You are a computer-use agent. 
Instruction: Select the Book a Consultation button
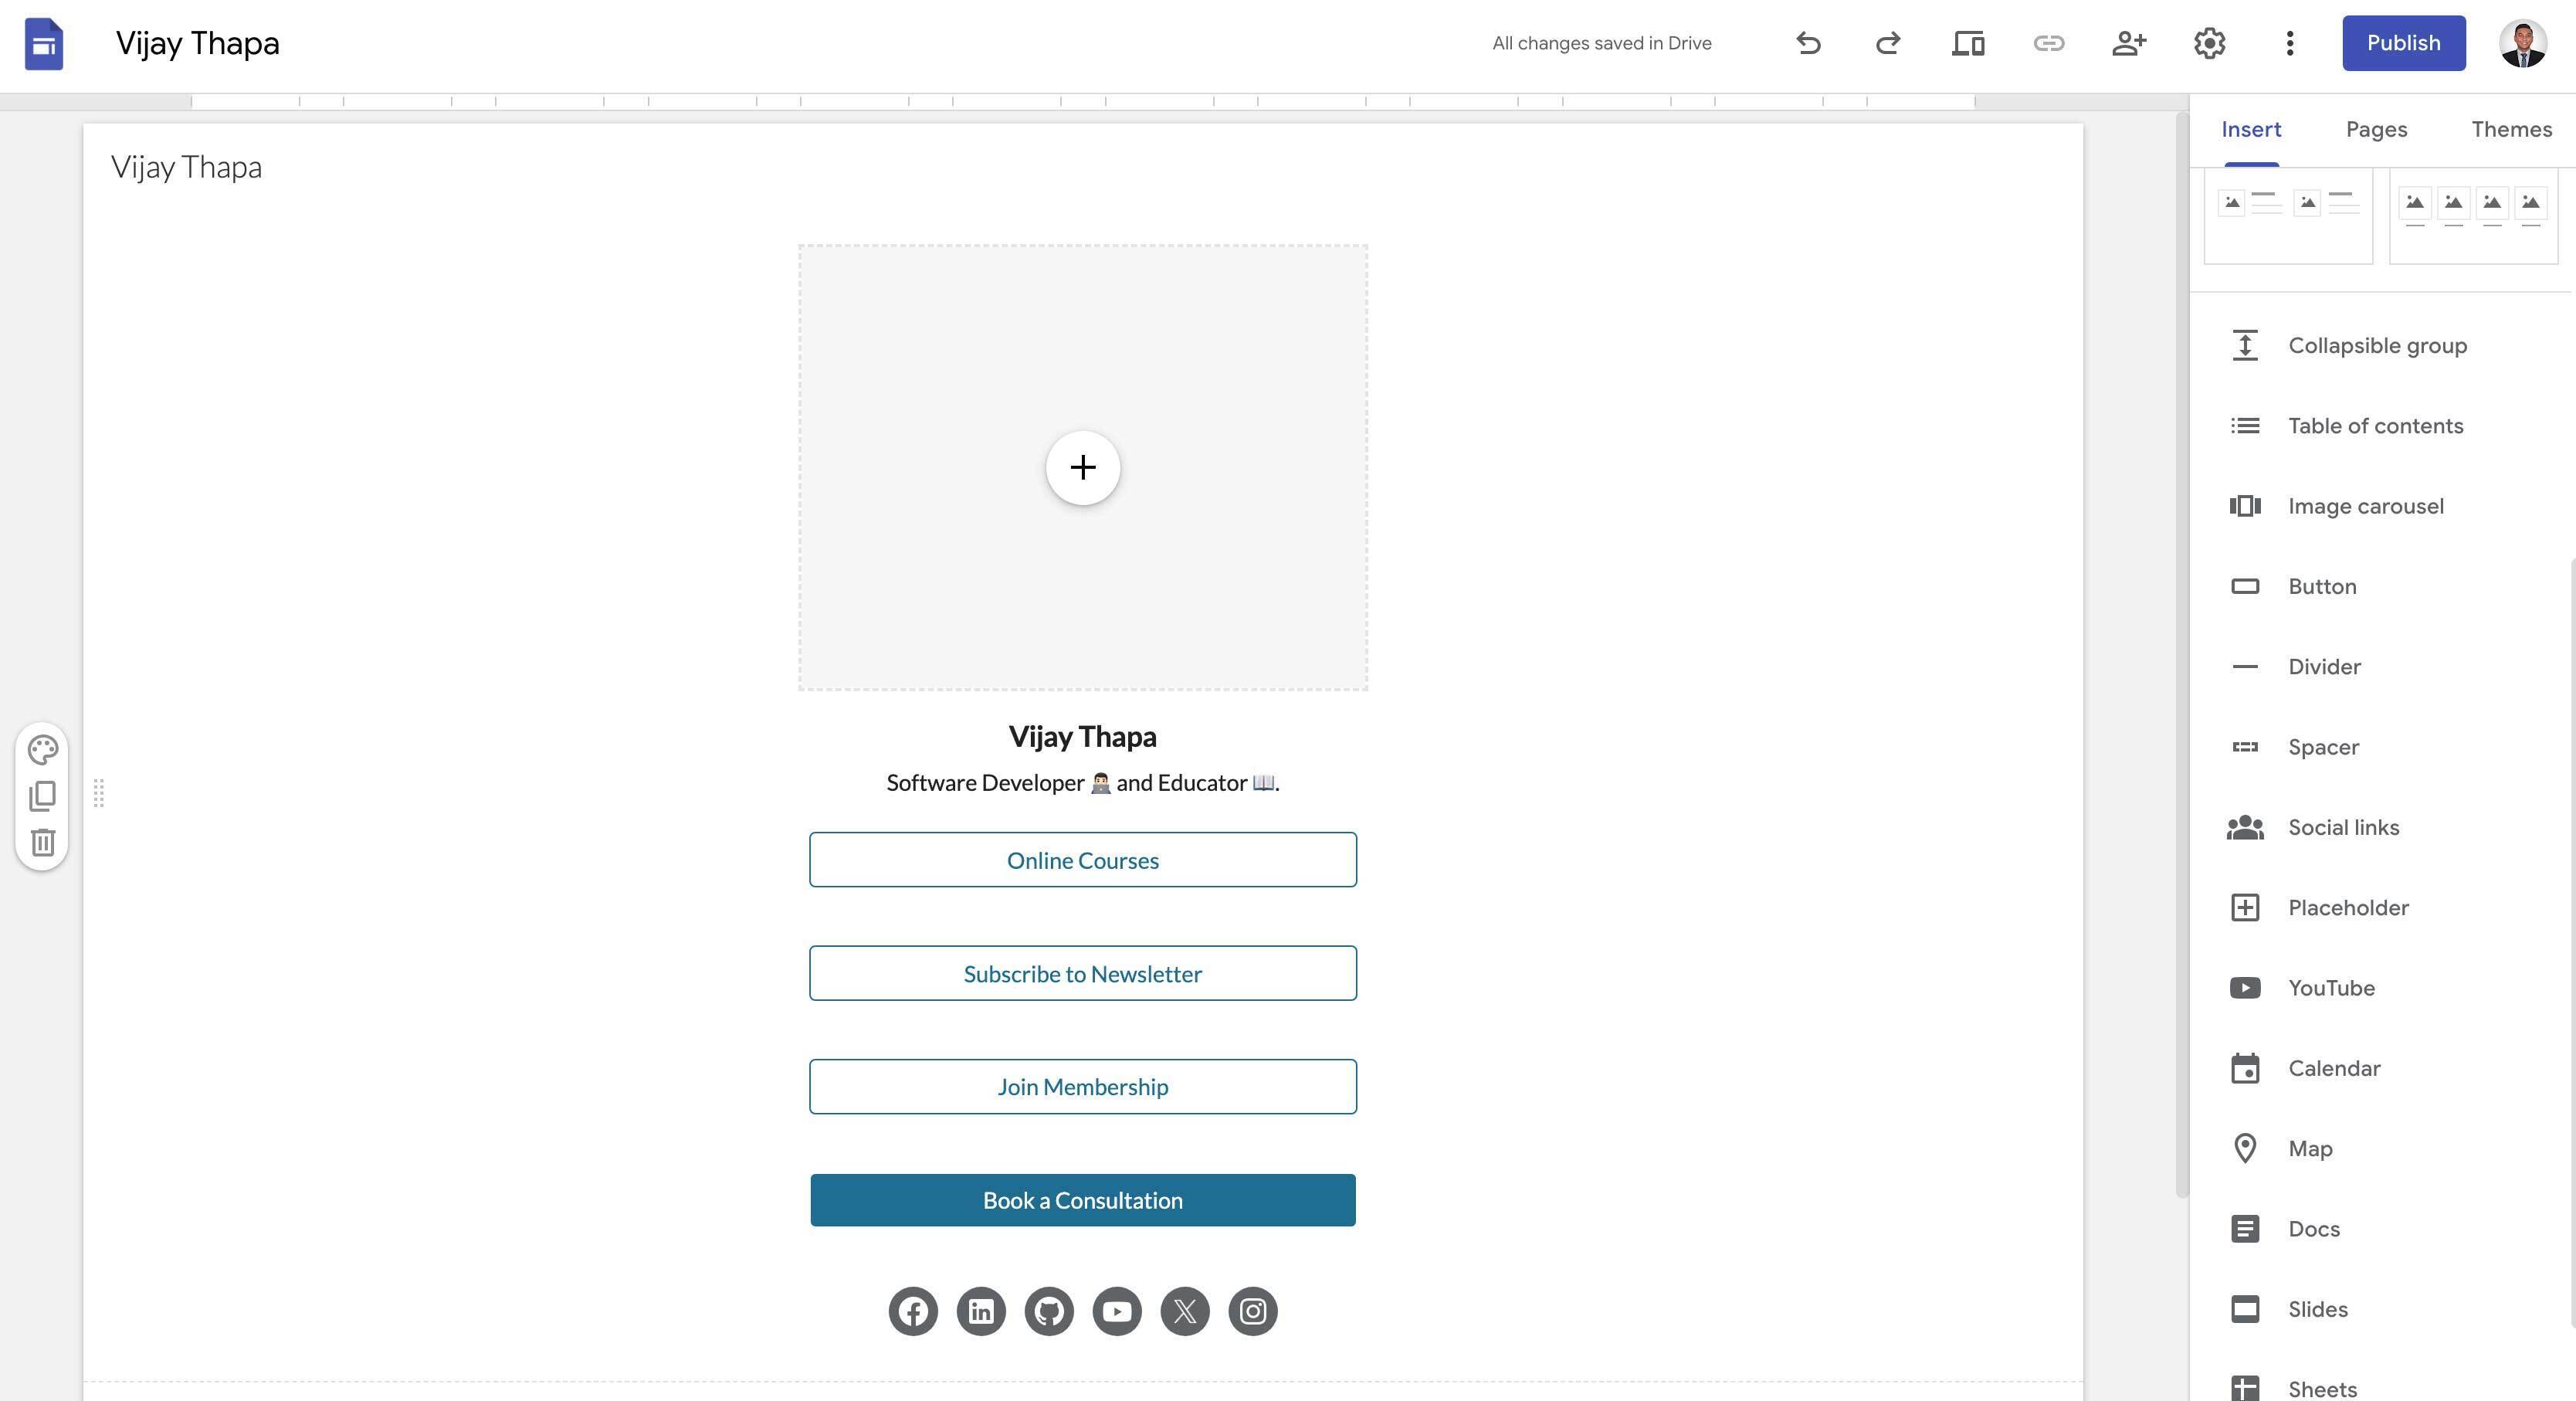coord(1083,1200)
